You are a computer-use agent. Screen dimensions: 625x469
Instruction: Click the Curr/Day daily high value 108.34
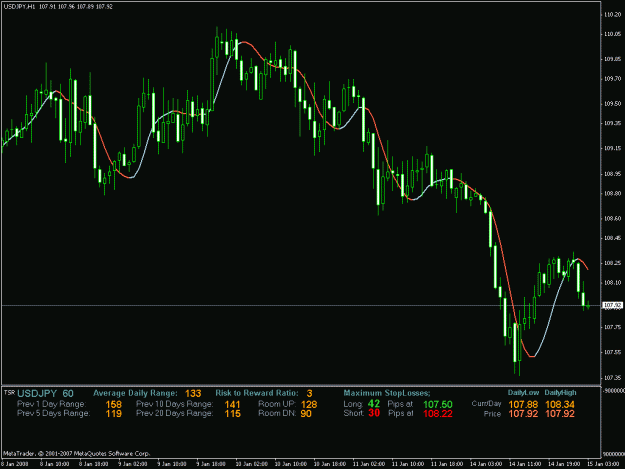pyautogui.click(x=560, y=404)
